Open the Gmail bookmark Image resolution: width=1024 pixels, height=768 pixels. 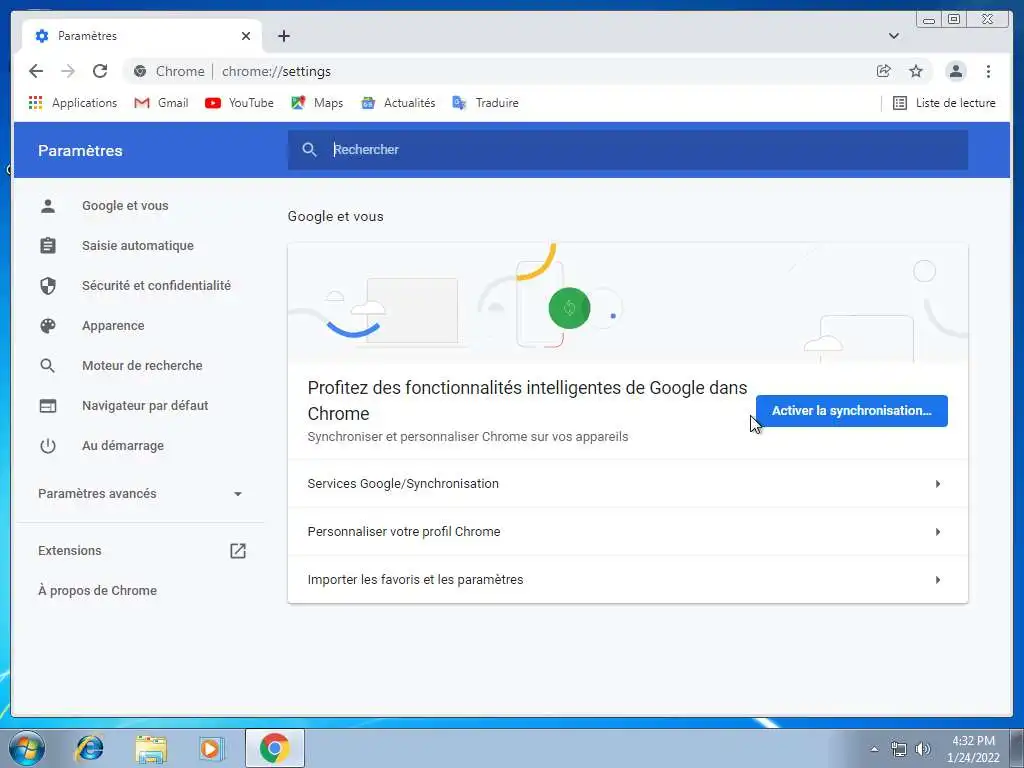(x=161, y=103)
